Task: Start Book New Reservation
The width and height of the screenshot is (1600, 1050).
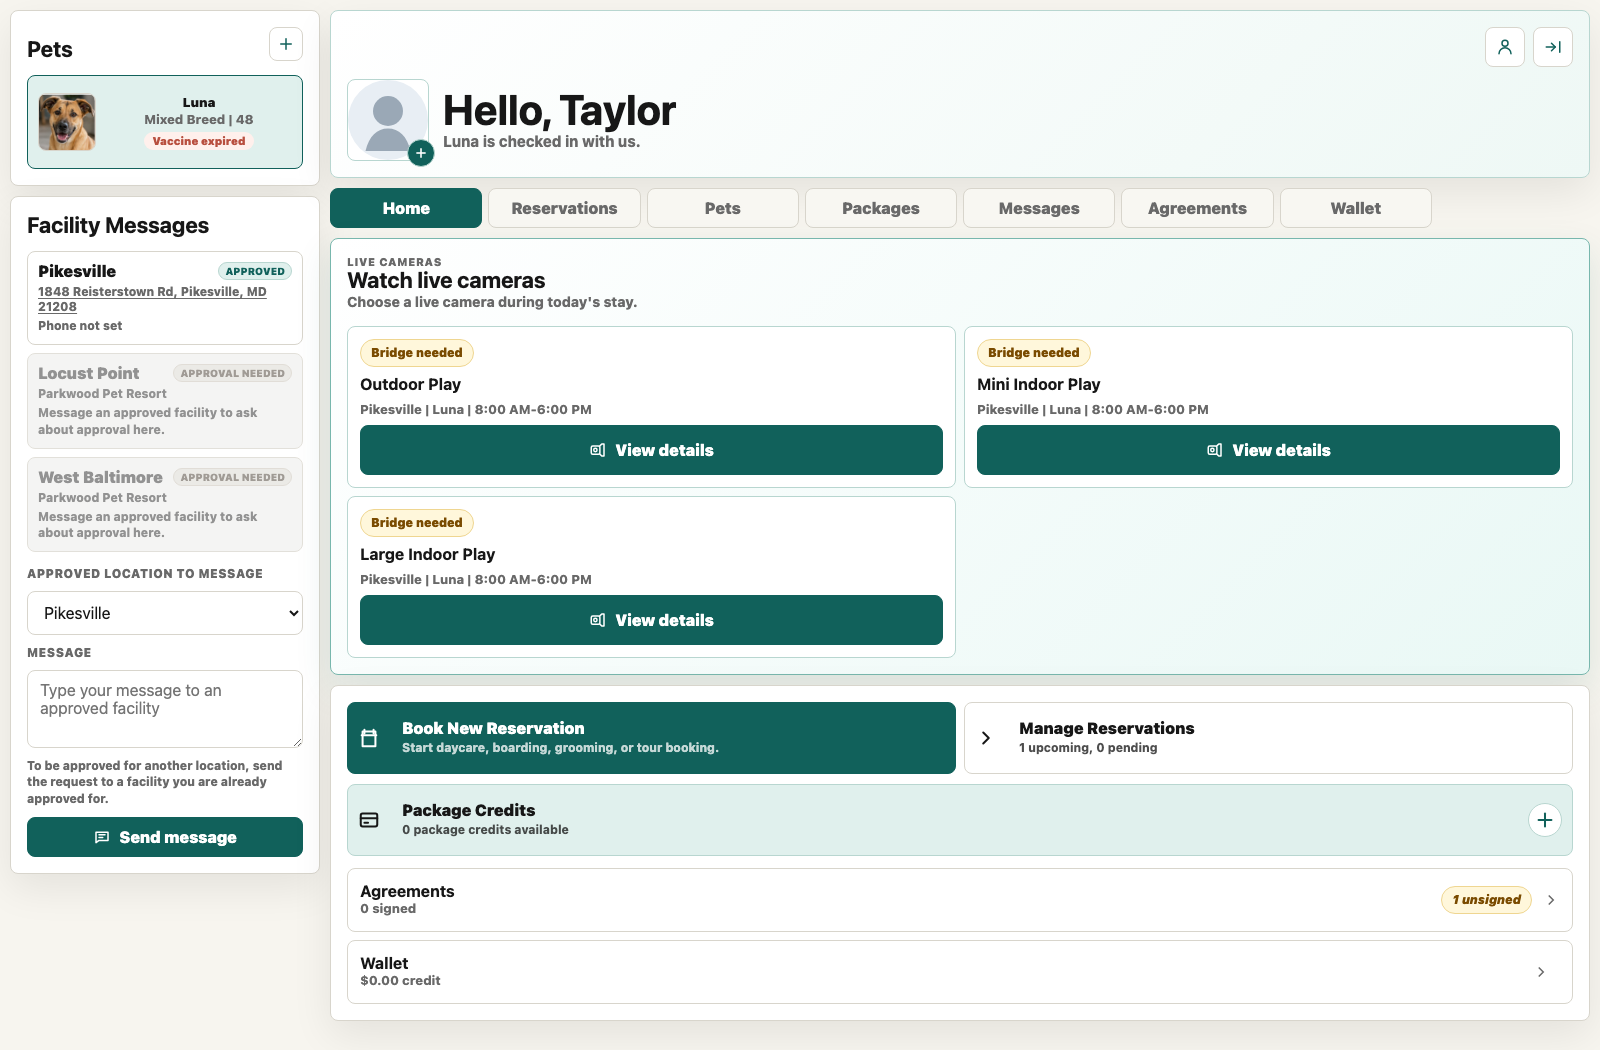Action: coord(651,738)
